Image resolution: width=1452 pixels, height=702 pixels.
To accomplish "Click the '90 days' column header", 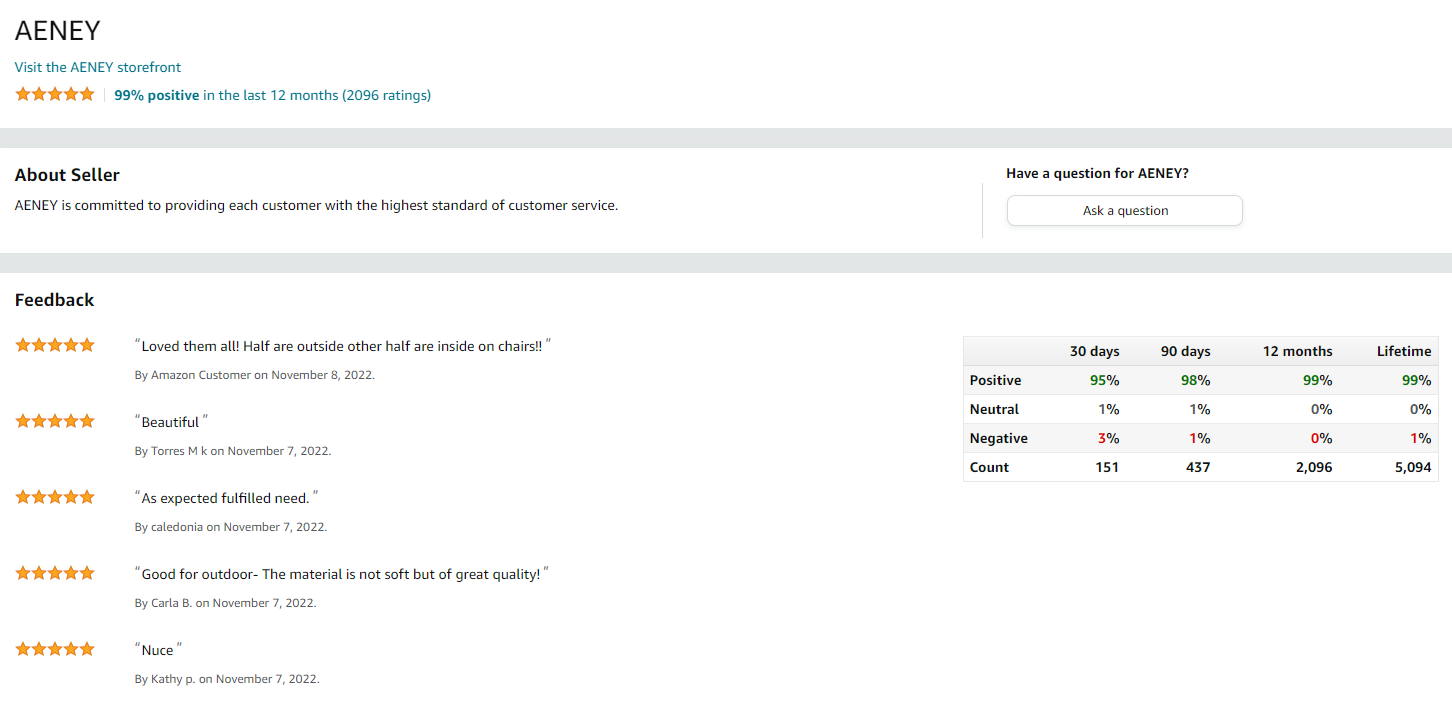I will point(1186,351).
